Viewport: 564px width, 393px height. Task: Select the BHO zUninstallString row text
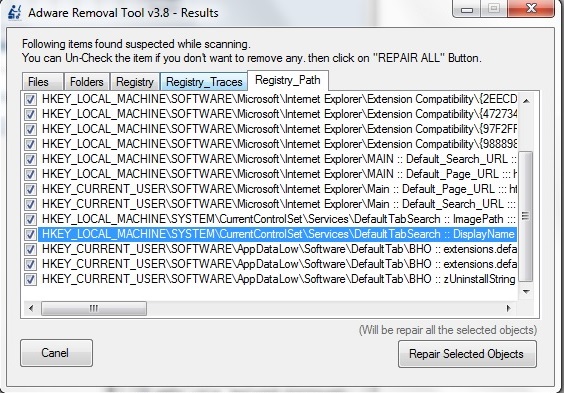(279, 279)
